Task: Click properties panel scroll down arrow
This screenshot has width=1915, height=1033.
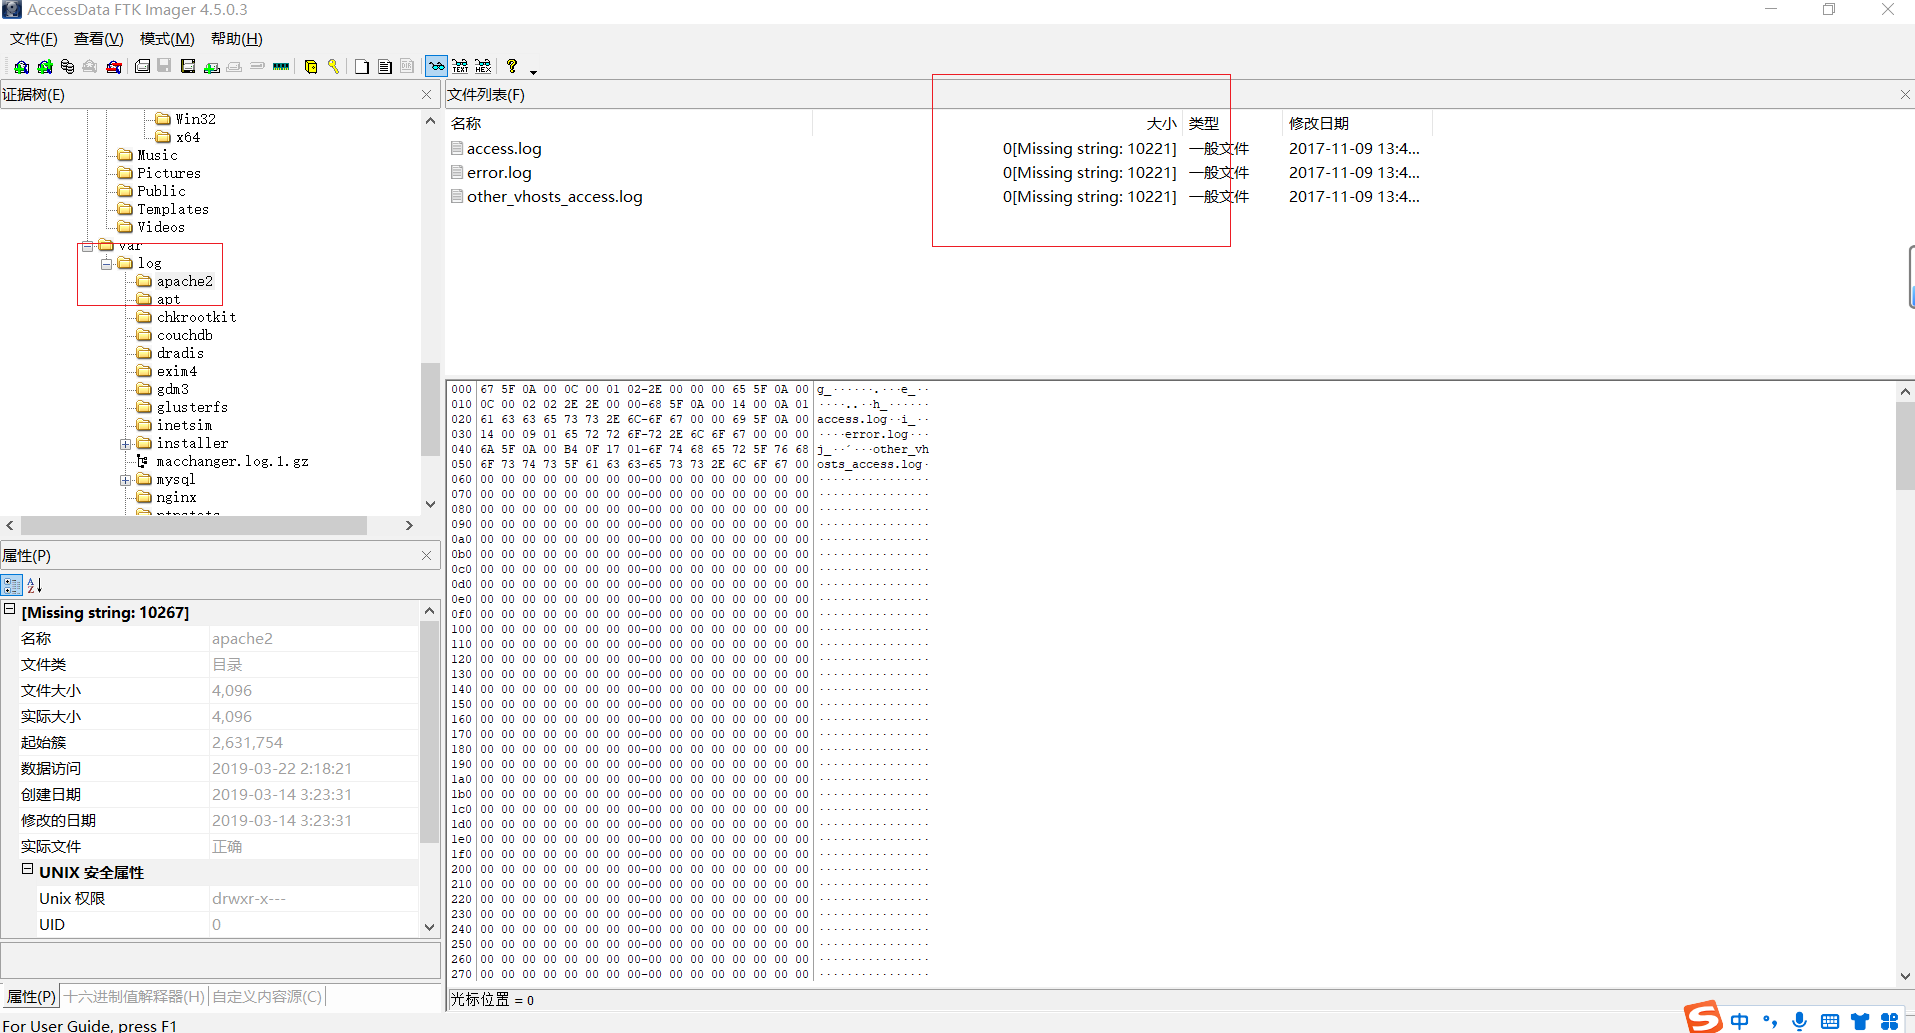Action: click(x=430, y=927)
